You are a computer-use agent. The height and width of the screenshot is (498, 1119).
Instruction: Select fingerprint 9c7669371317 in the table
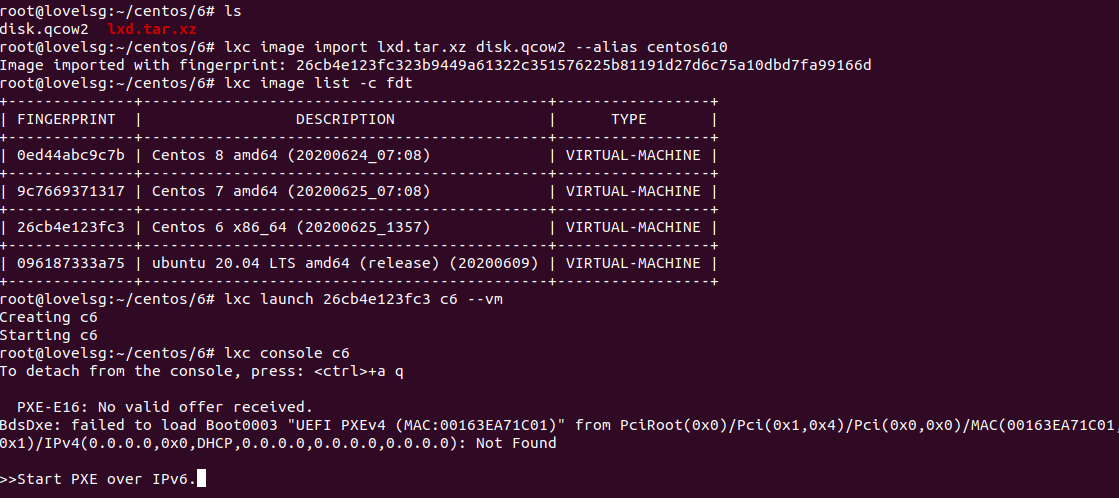pos(71,191)
